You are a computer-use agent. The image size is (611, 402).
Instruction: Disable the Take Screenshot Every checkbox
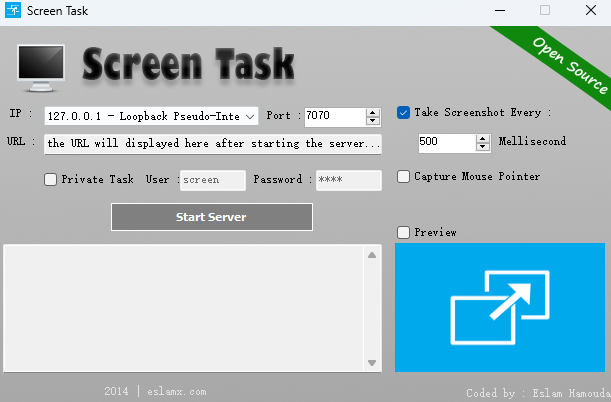point(403,113)
